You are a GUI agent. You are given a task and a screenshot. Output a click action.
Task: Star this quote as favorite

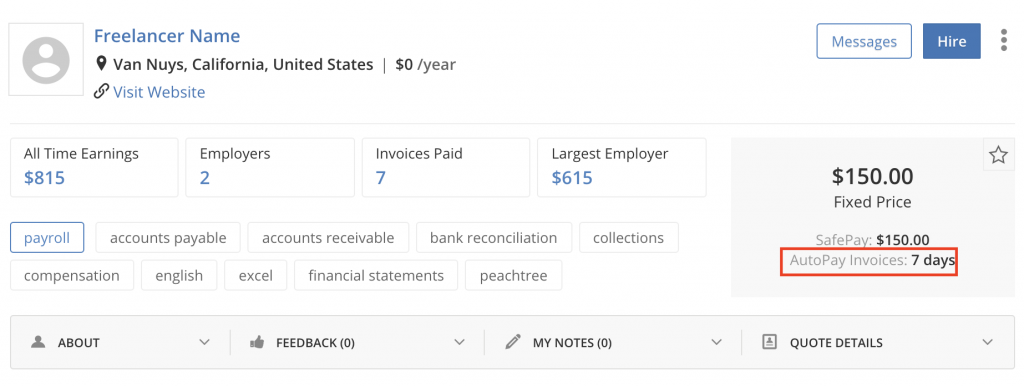pyautogui.click(x=998, y=155)
